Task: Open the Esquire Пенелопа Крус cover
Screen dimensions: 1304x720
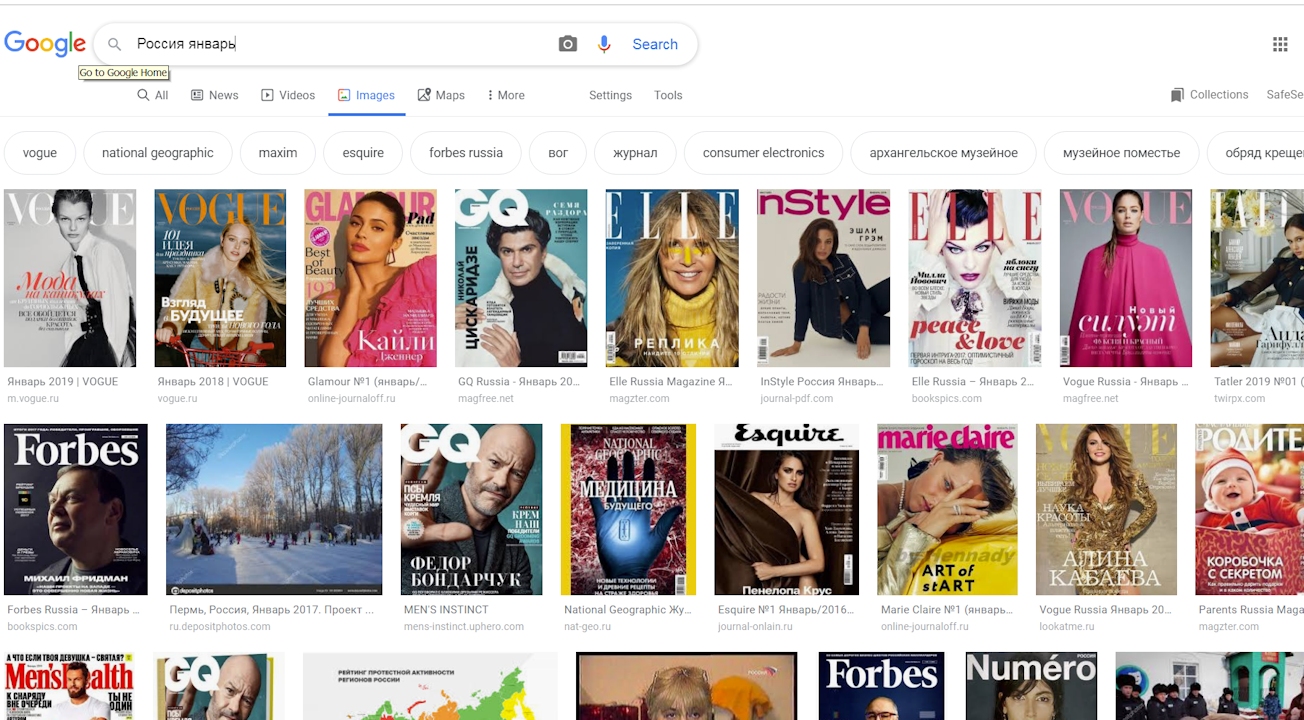Action: (x=787, y=509)
